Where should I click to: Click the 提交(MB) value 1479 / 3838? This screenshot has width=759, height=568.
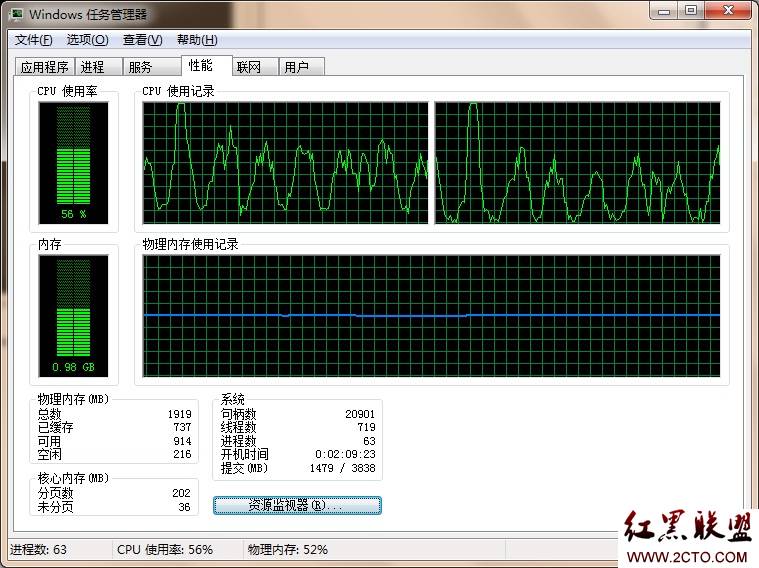coord(343,468)
